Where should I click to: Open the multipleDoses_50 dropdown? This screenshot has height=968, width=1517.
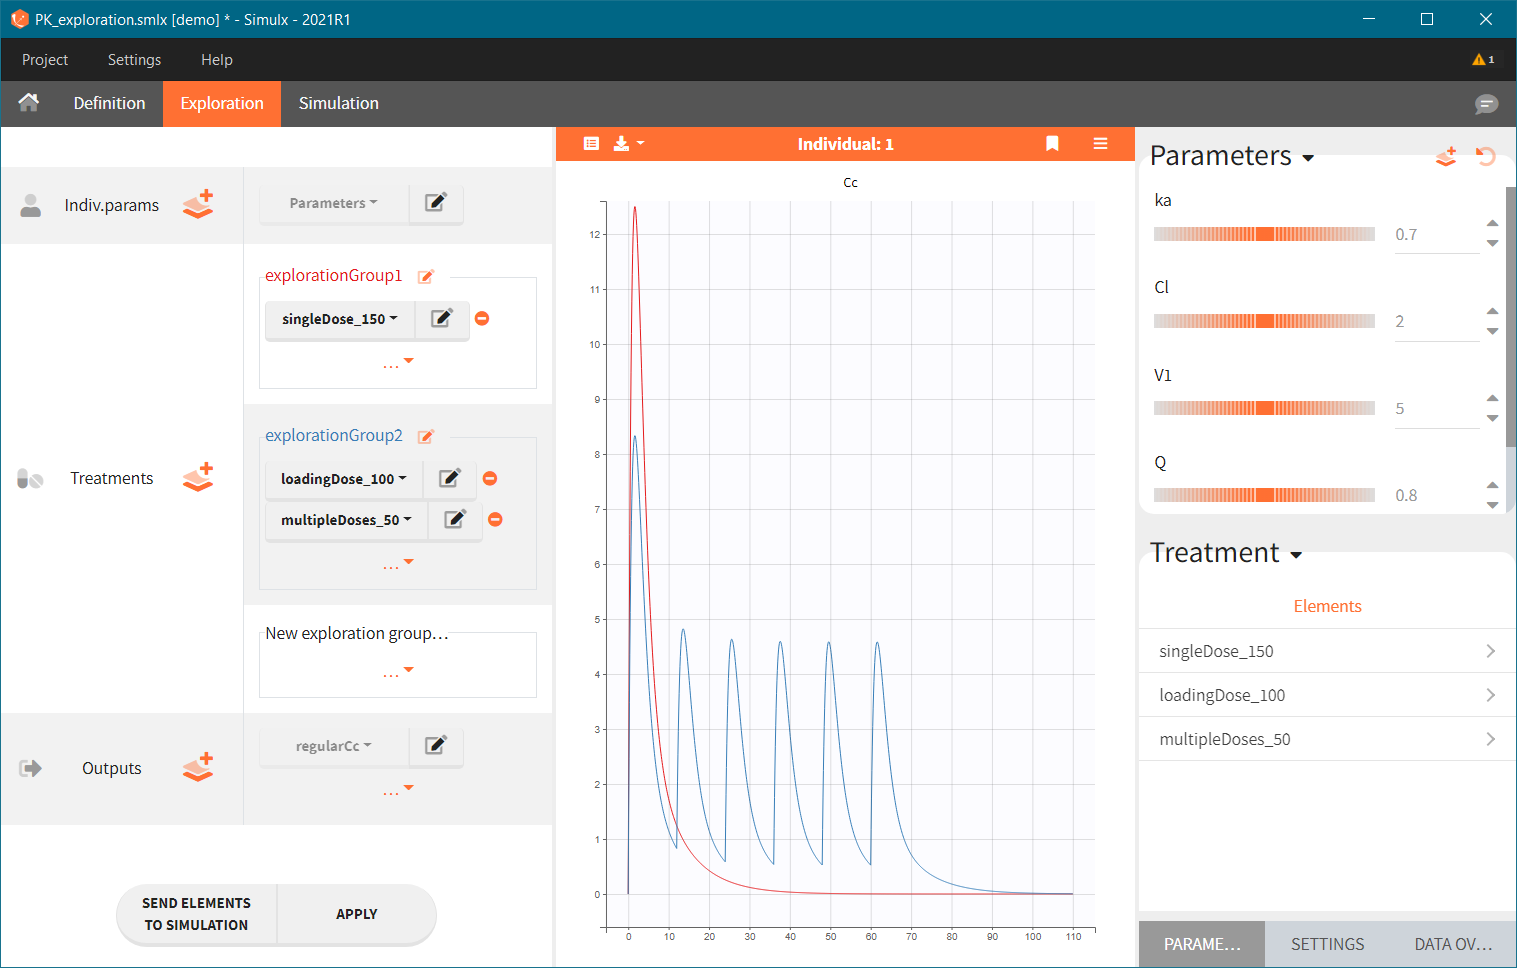point(346,520)
